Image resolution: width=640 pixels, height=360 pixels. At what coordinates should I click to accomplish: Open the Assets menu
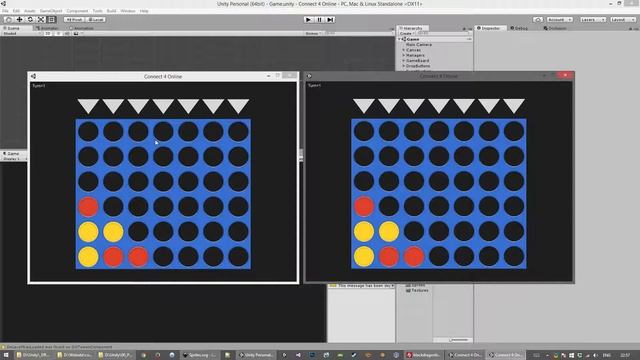tap(30, 11)
